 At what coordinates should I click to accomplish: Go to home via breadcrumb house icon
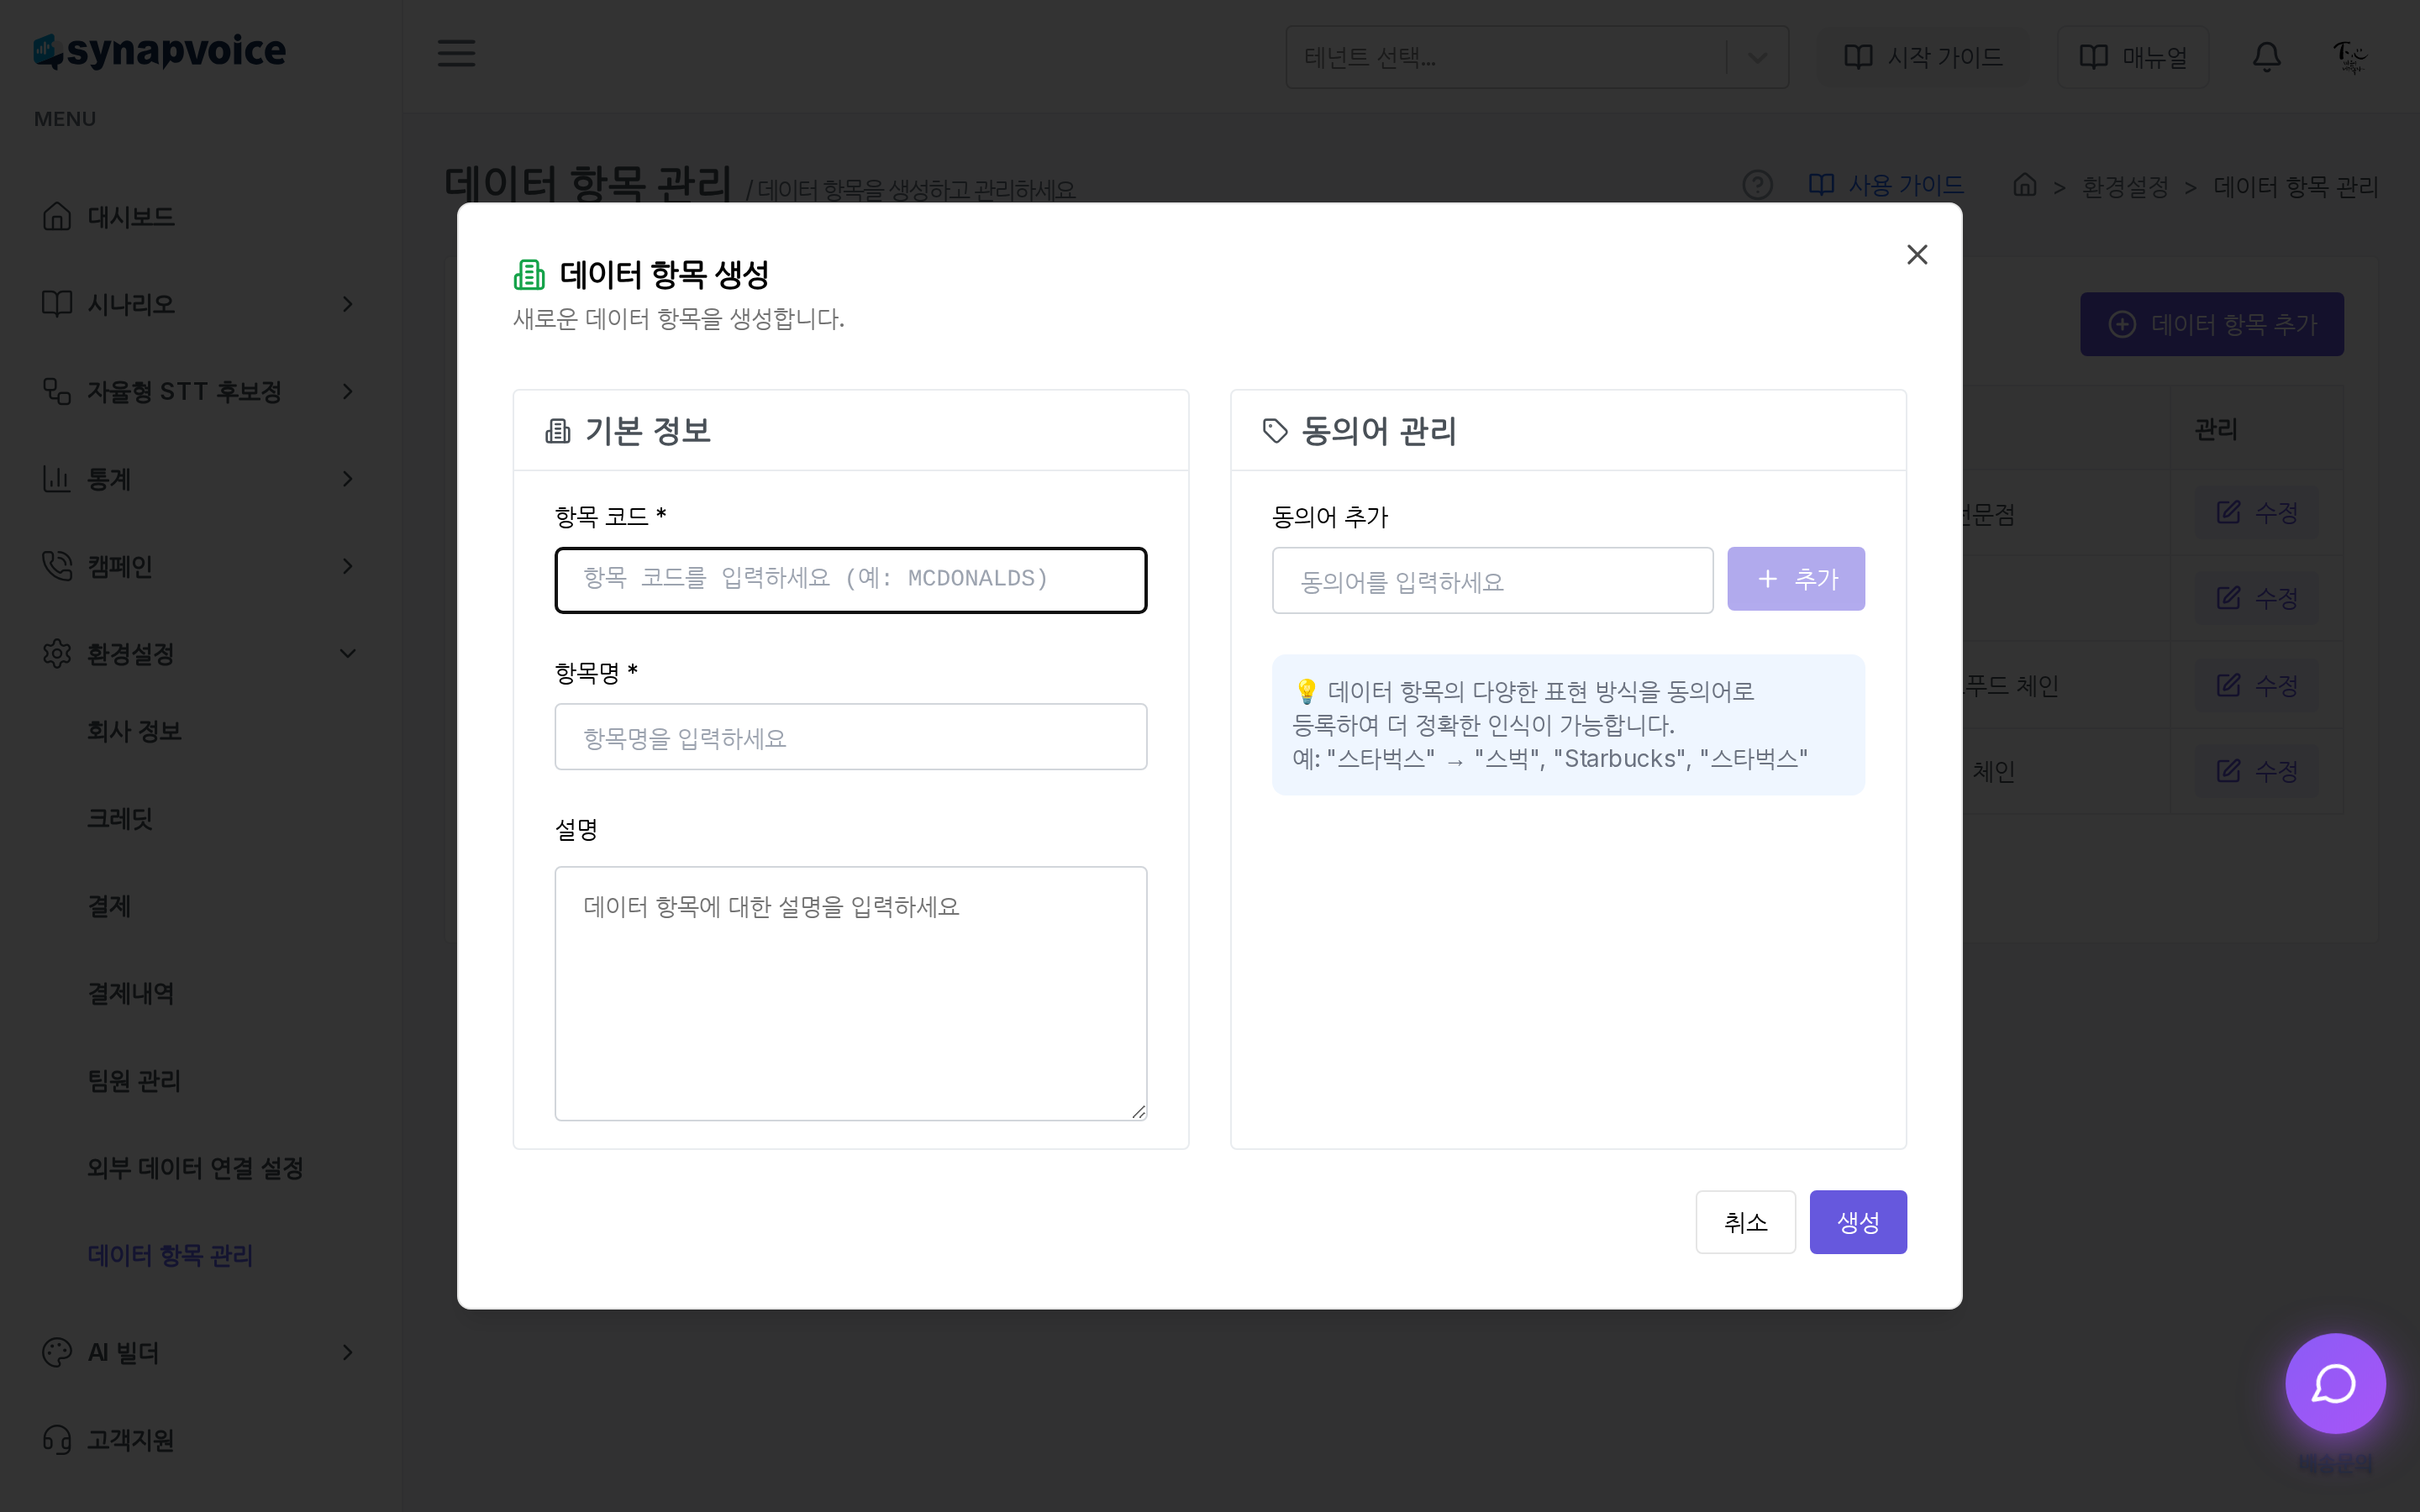pyautogui.click(x=2025, y=185)
